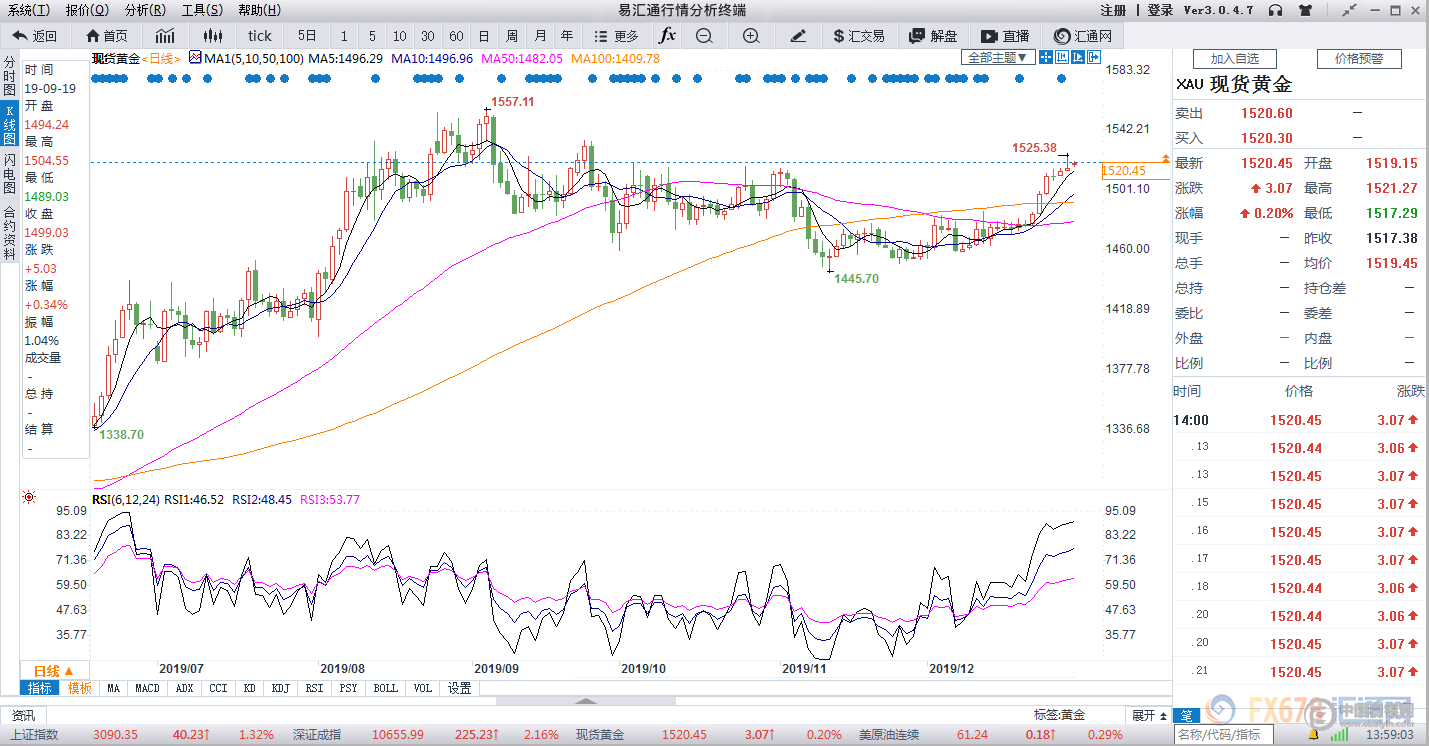
Task: Select the 10 minute period
Action: coord(400,35)
